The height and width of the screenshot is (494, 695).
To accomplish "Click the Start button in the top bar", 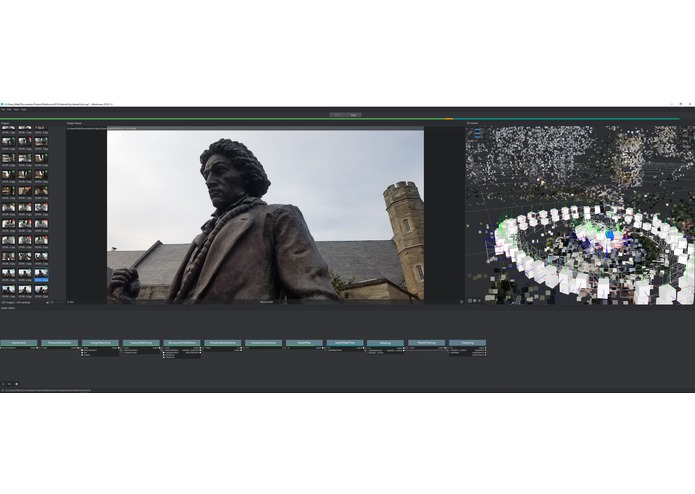I will pos(337,115).
